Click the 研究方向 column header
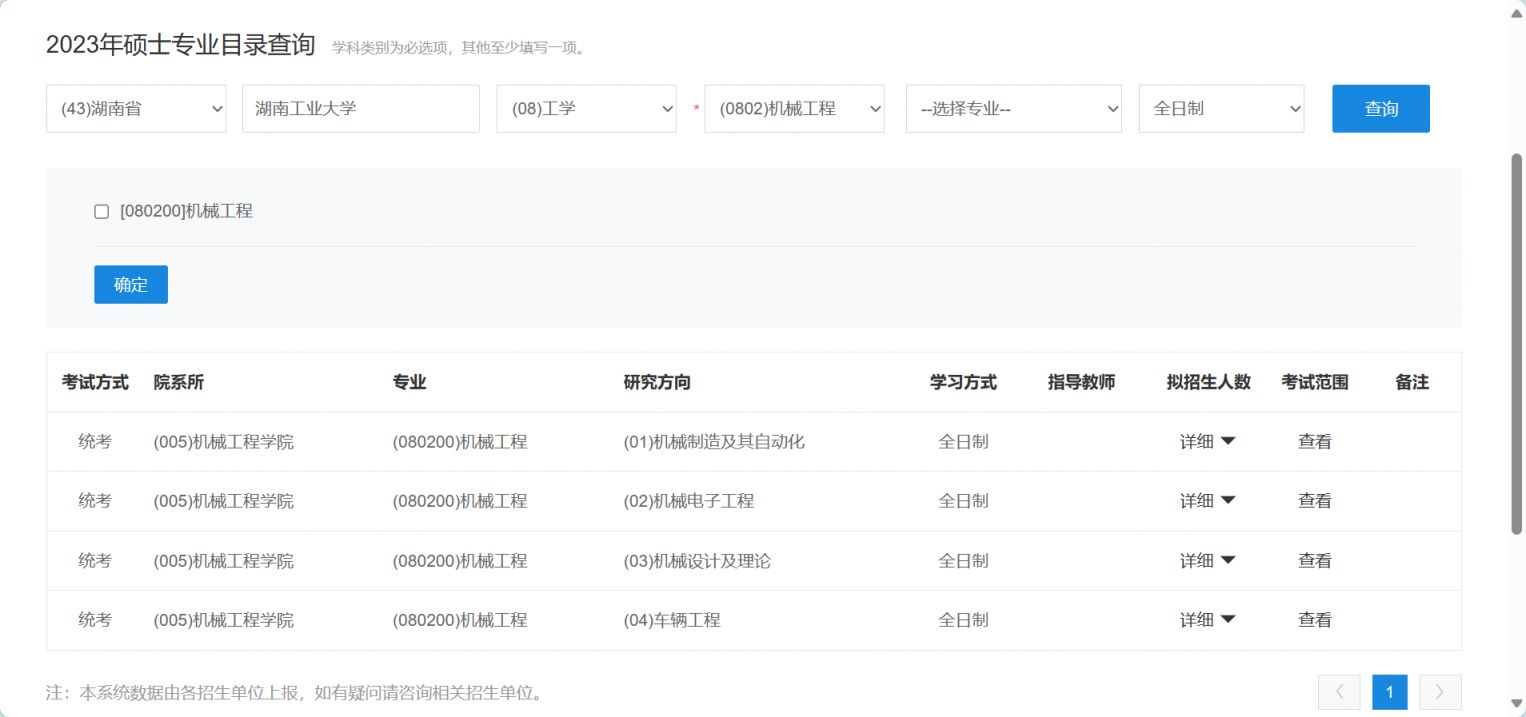The image size is (1526, 717). 657,382
